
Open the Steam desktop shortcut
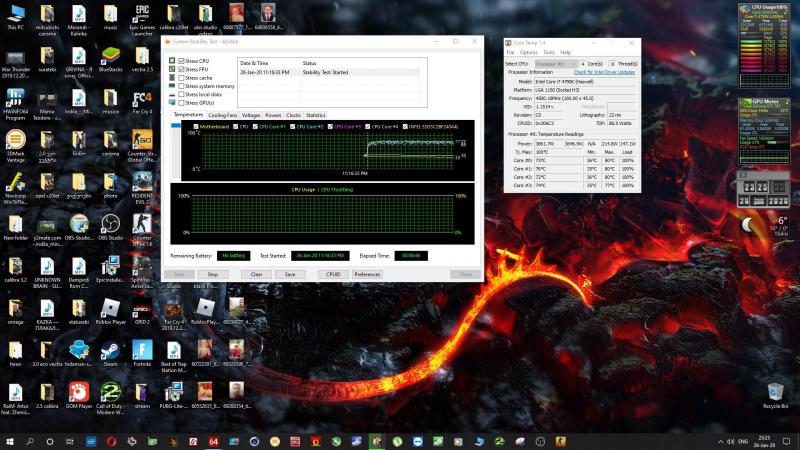click(x=111, y=351)
